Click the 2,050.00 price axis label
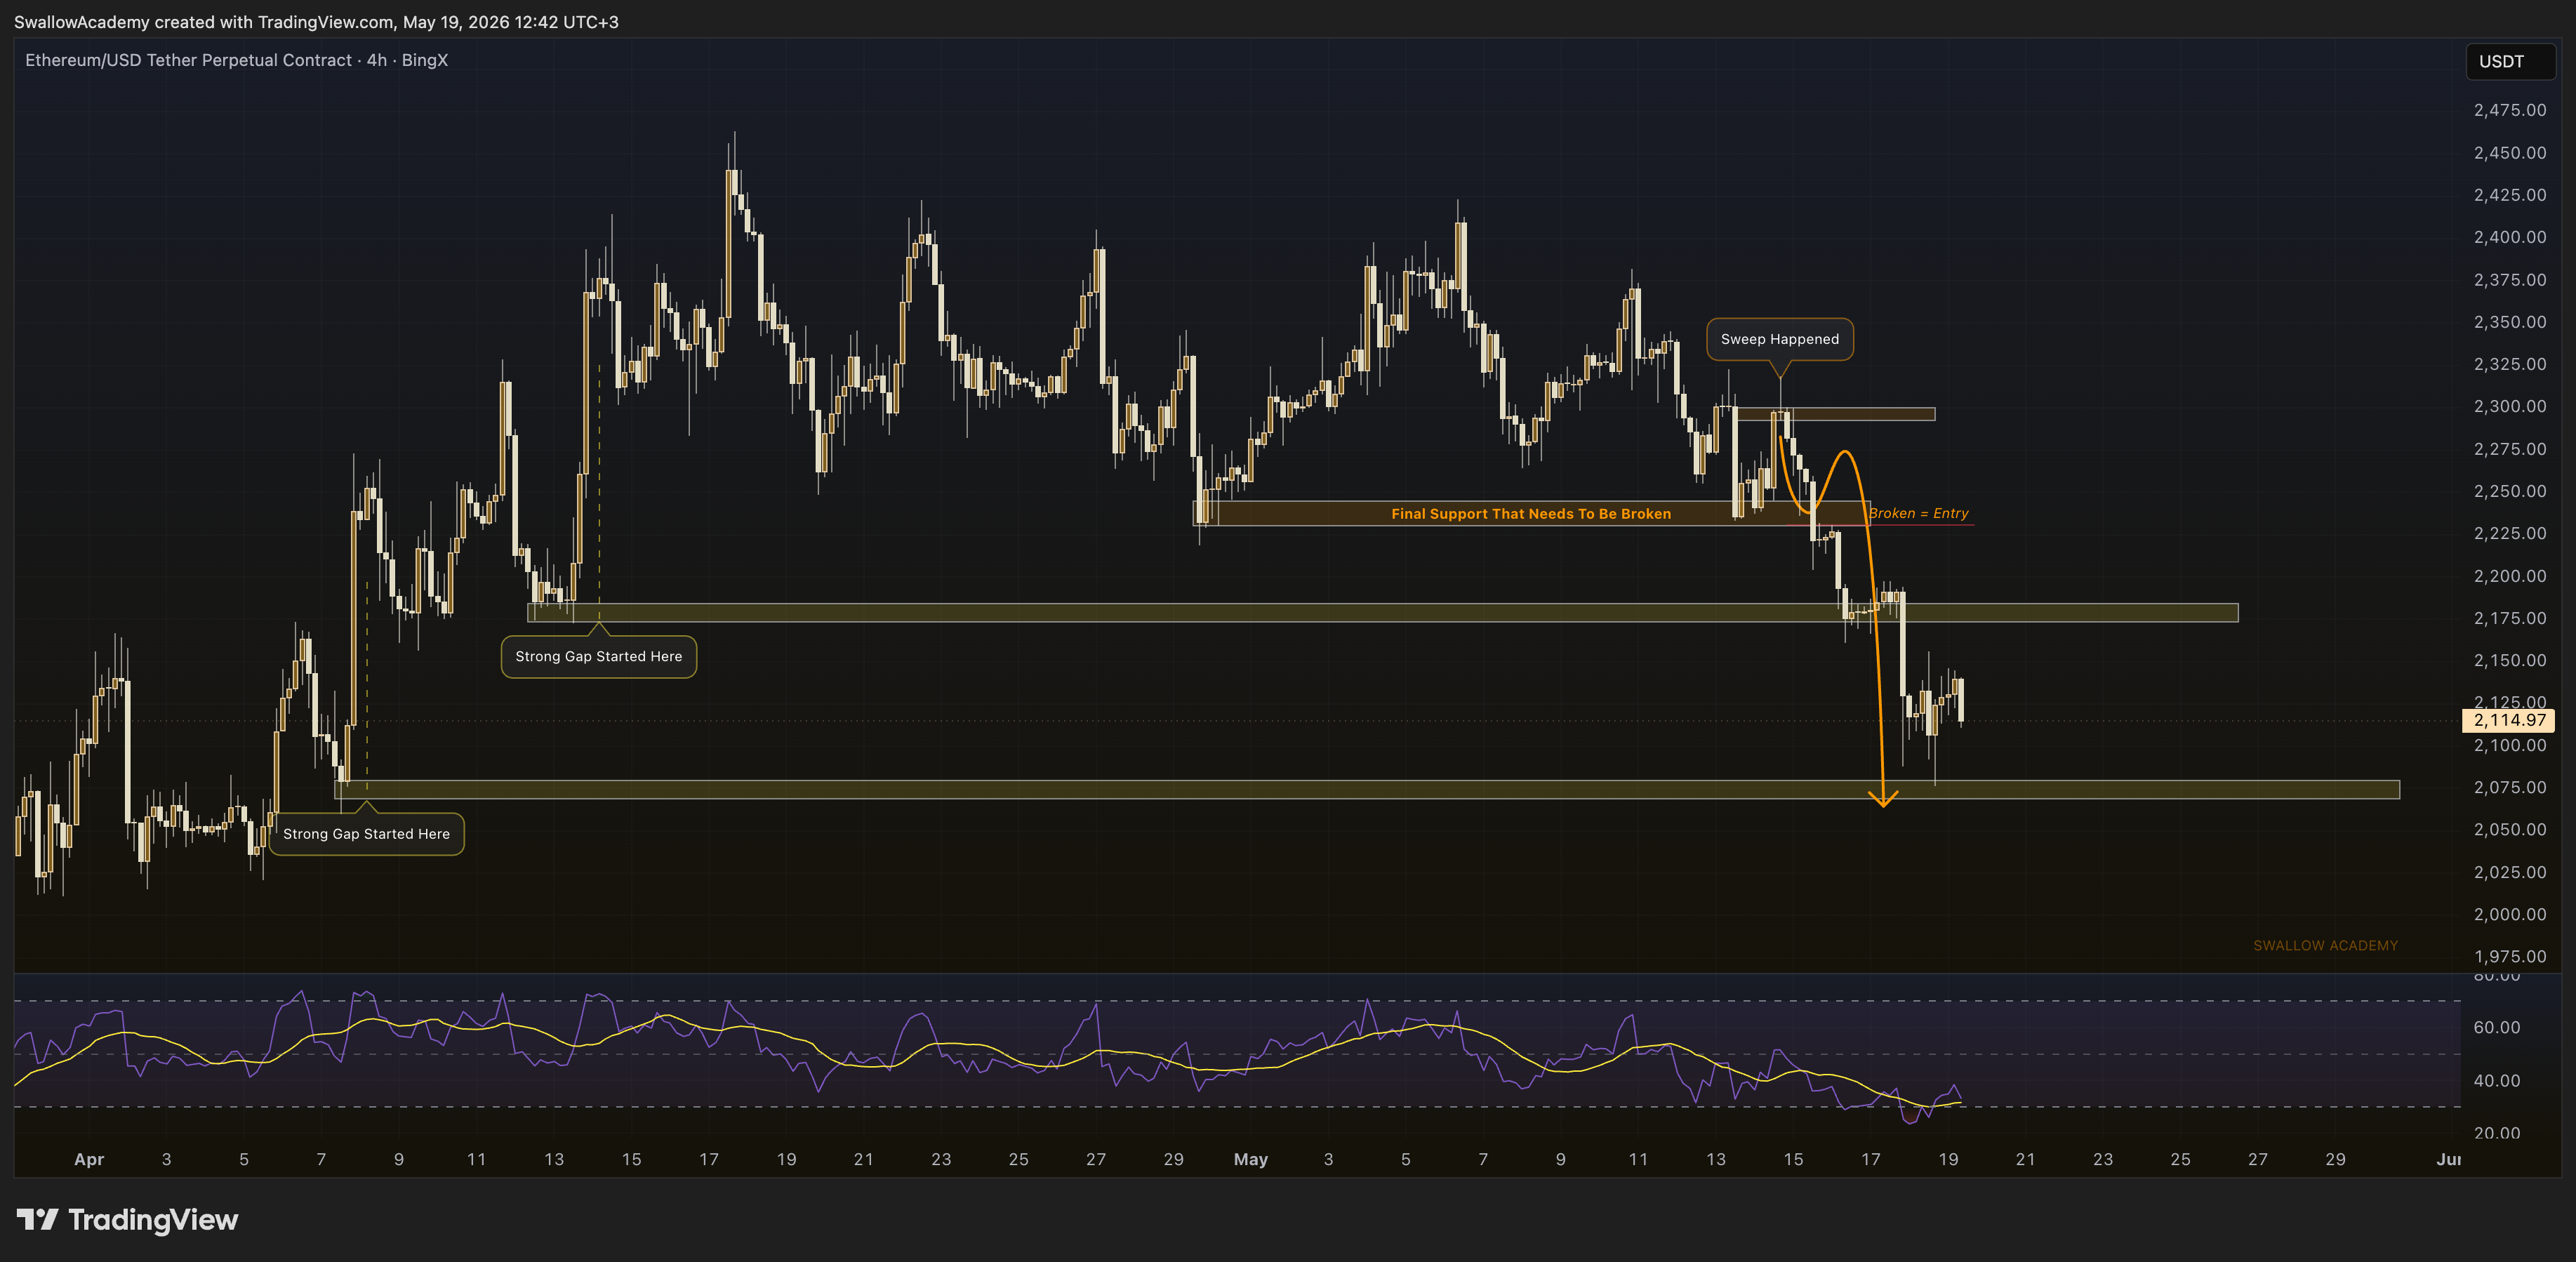Screen dimensions: 2576x1262 2510,829
